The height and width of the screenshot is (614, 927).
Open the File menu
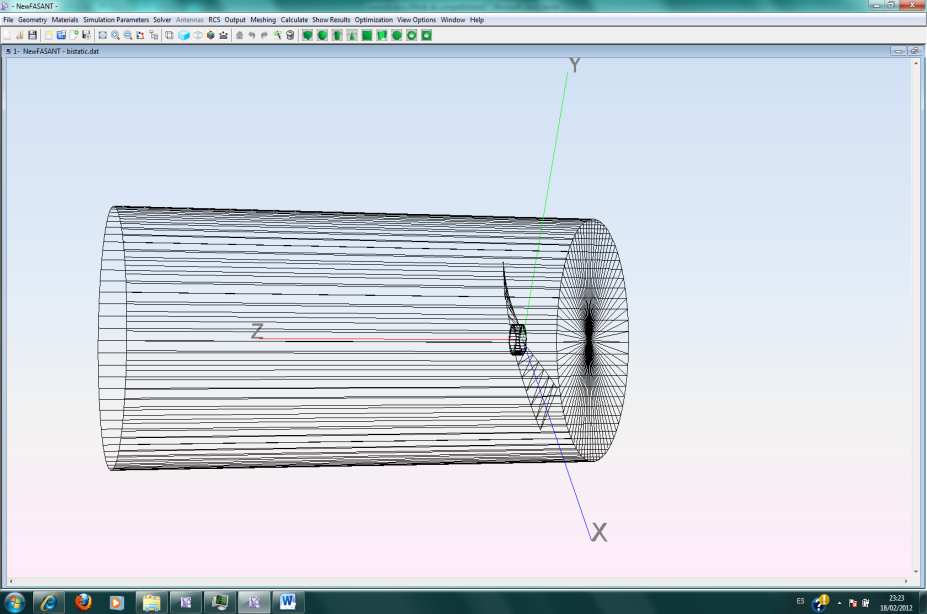point(8,20)
